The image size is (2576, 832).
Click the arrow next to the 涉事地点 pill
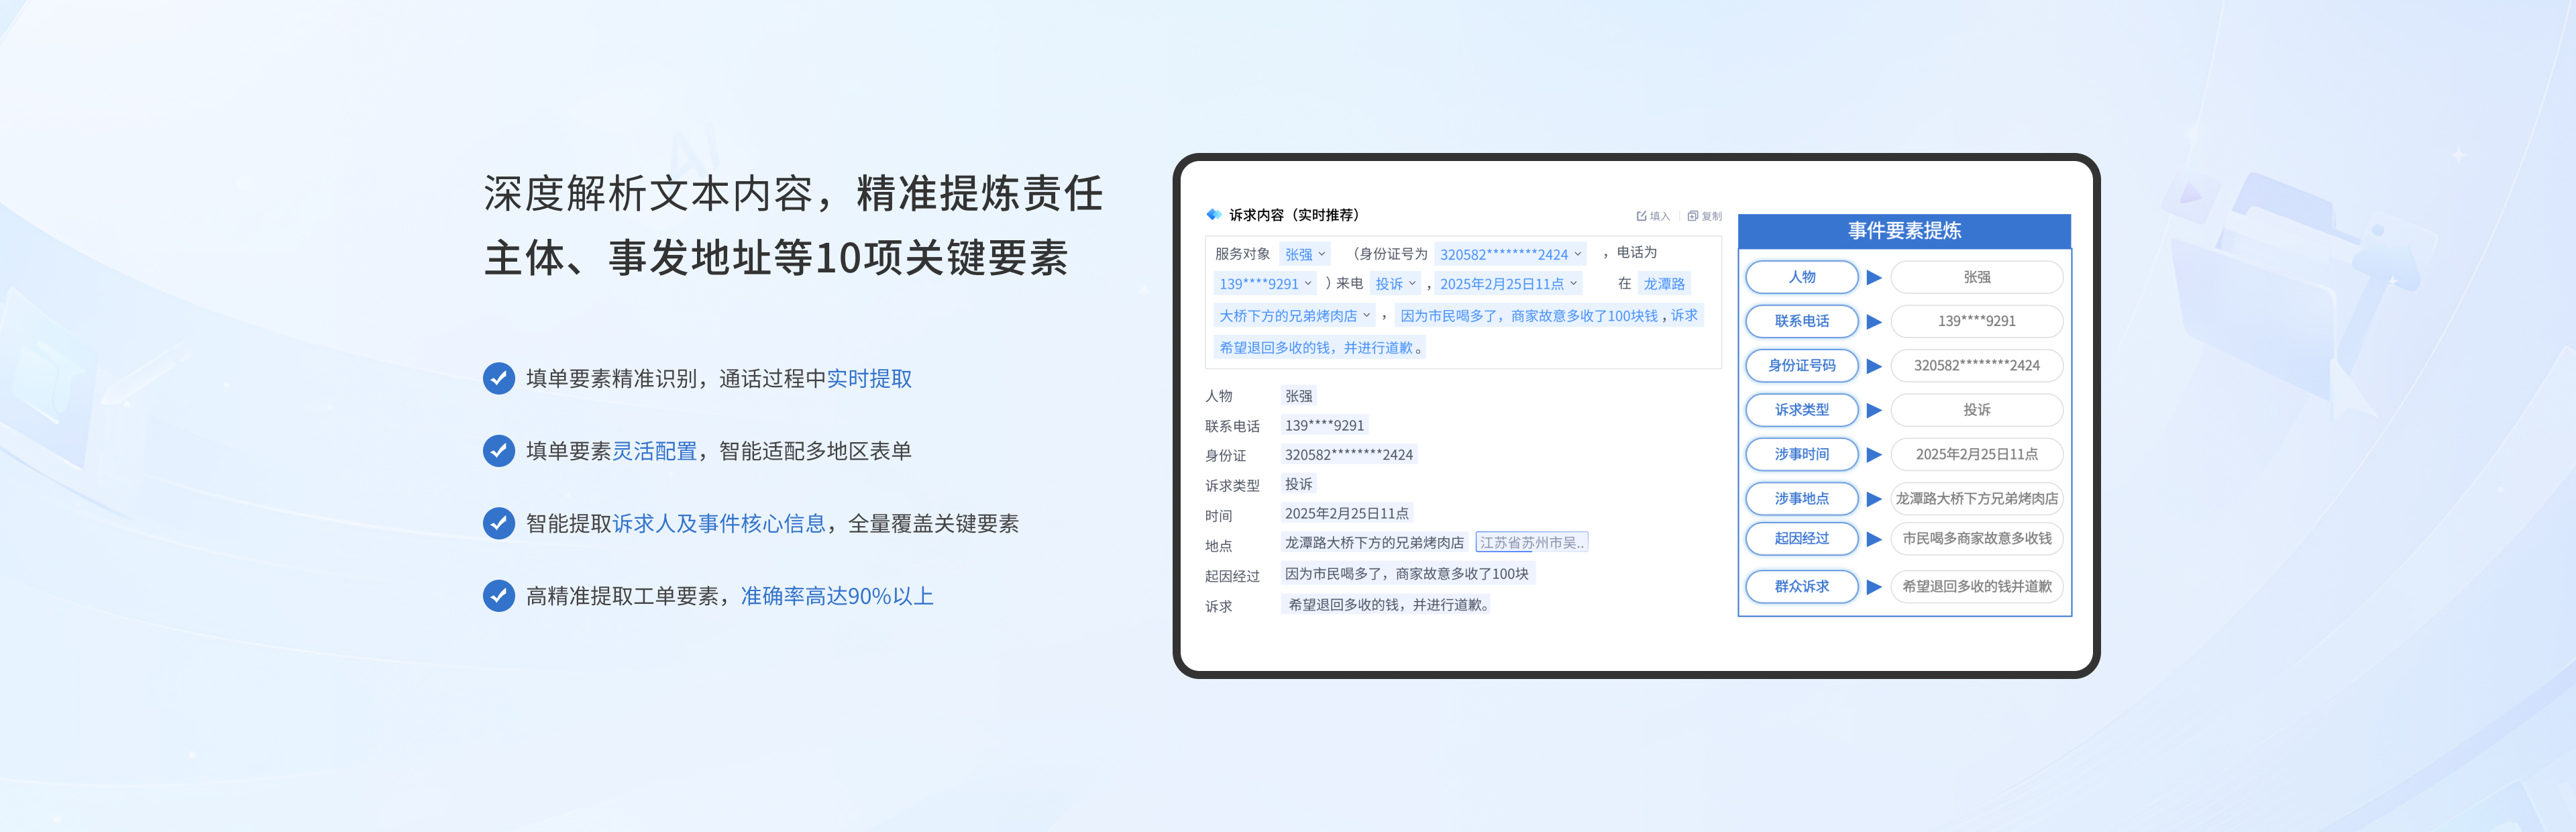1874,498
